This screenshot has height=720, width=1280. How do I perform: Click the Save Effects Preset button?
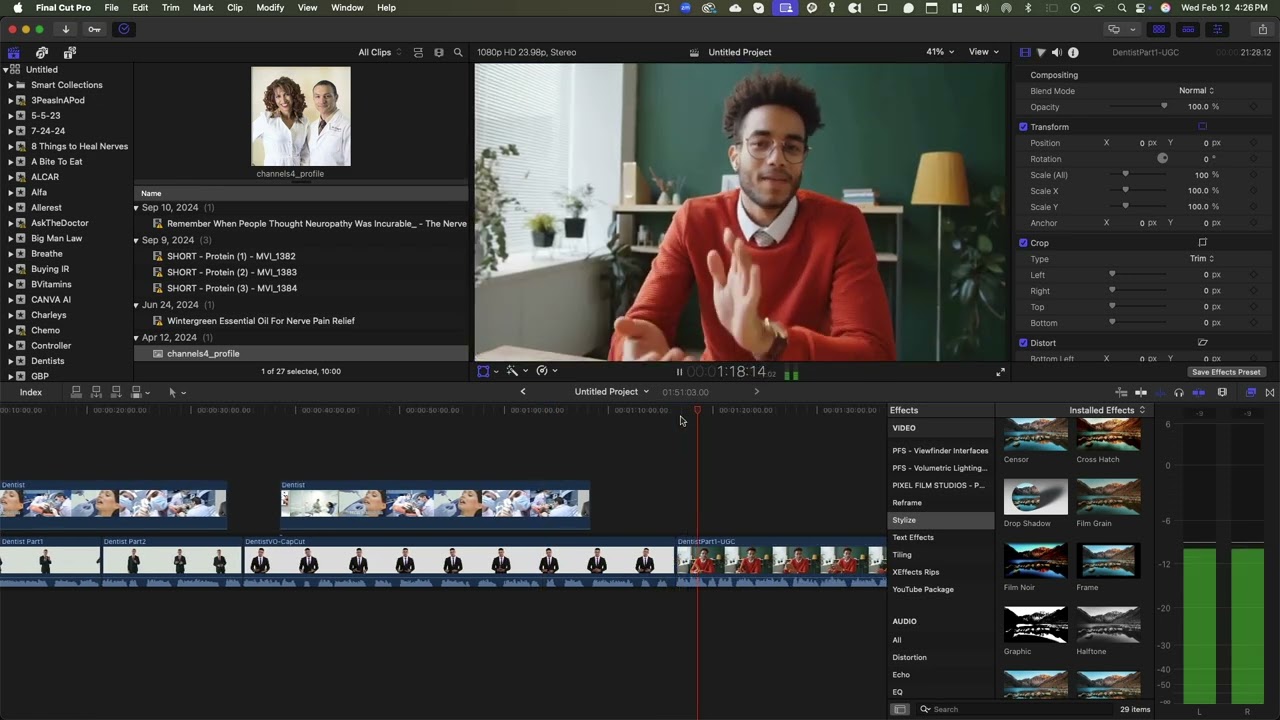click(1226, 372)
